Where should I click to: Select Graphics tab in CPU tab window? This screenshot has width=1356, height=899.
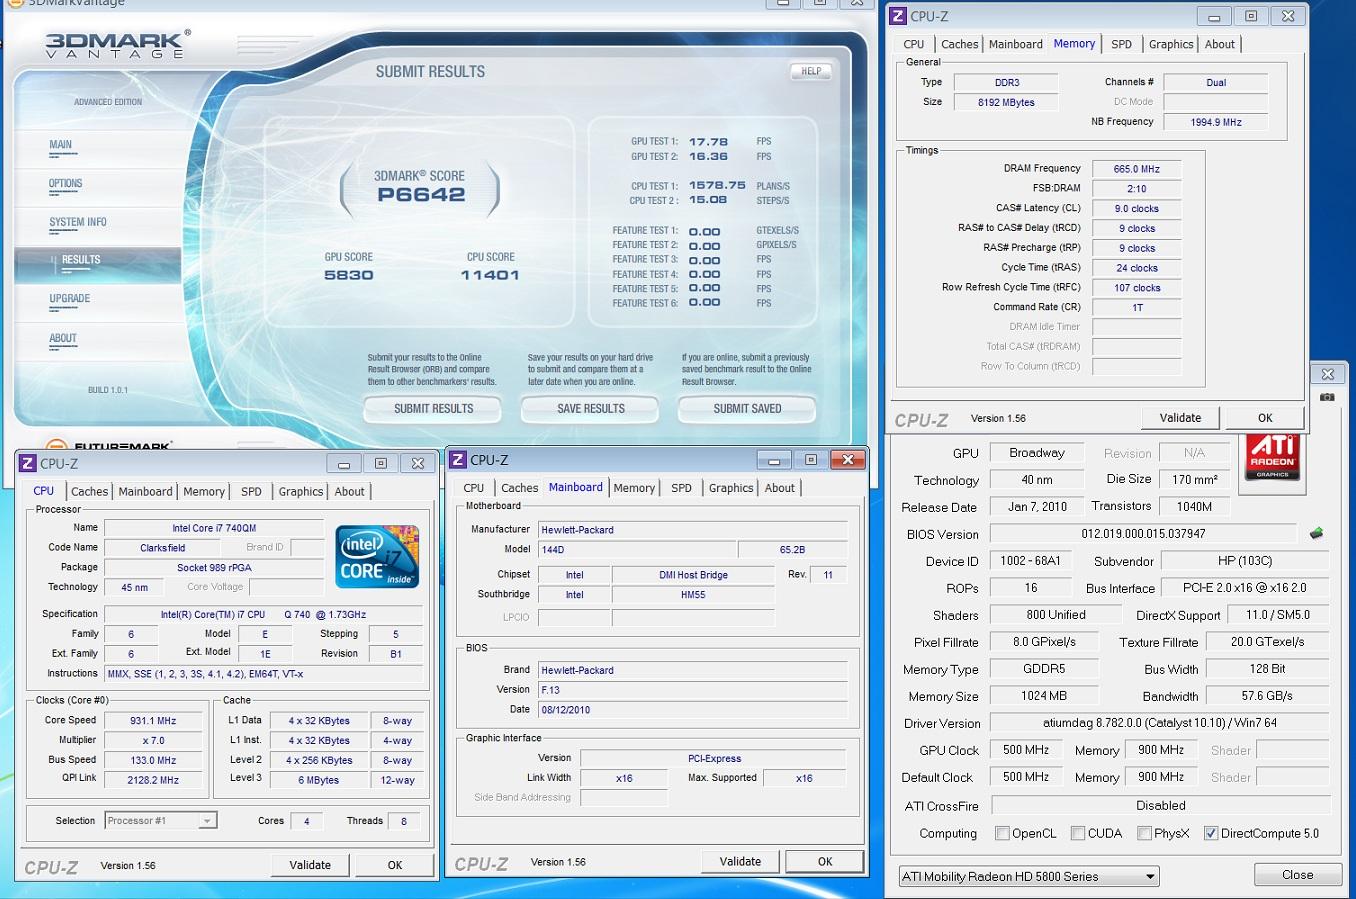coord(301,491)
